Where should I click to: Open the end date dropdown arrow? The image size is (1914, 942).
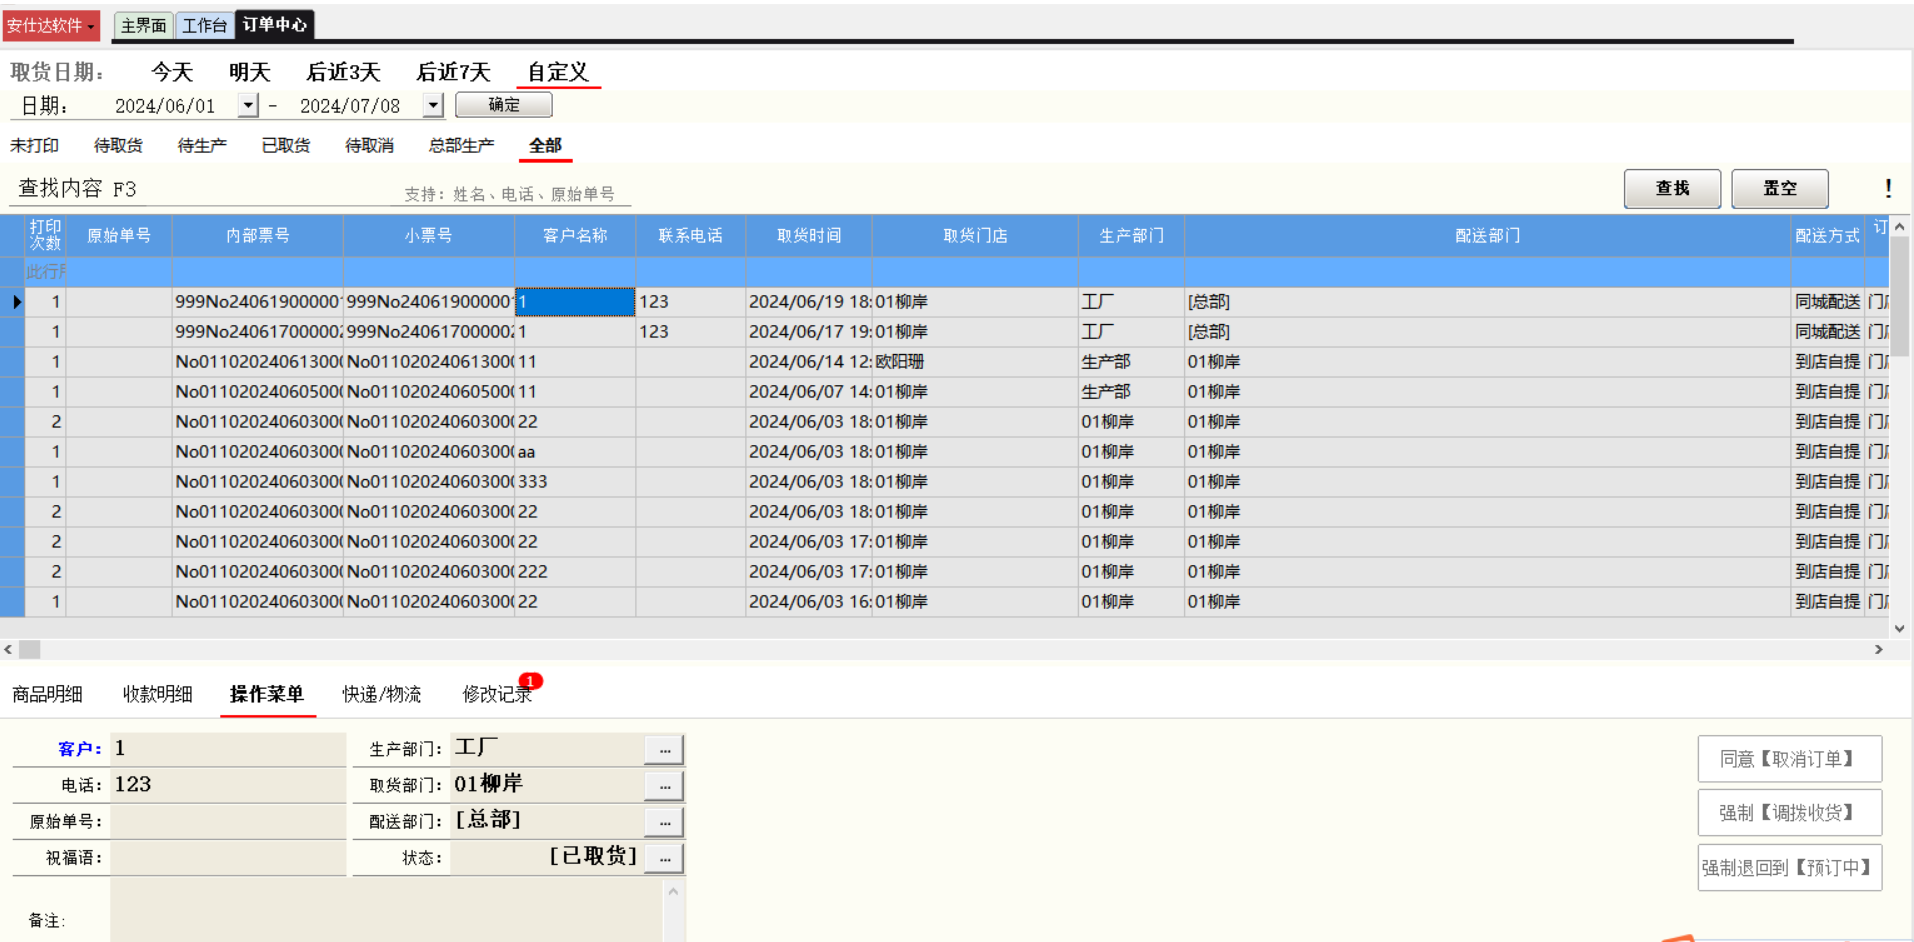[432, 105]
